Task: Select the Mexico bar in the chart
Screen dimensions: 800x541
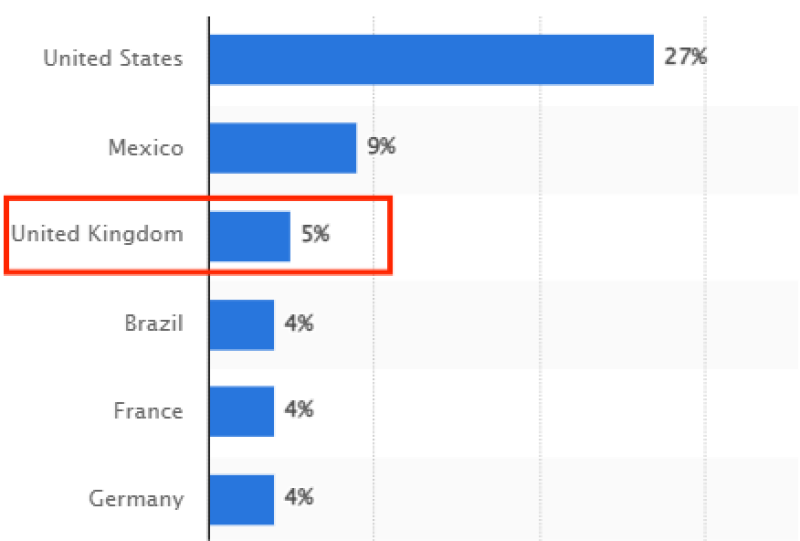Action: [x=283, y=148]
